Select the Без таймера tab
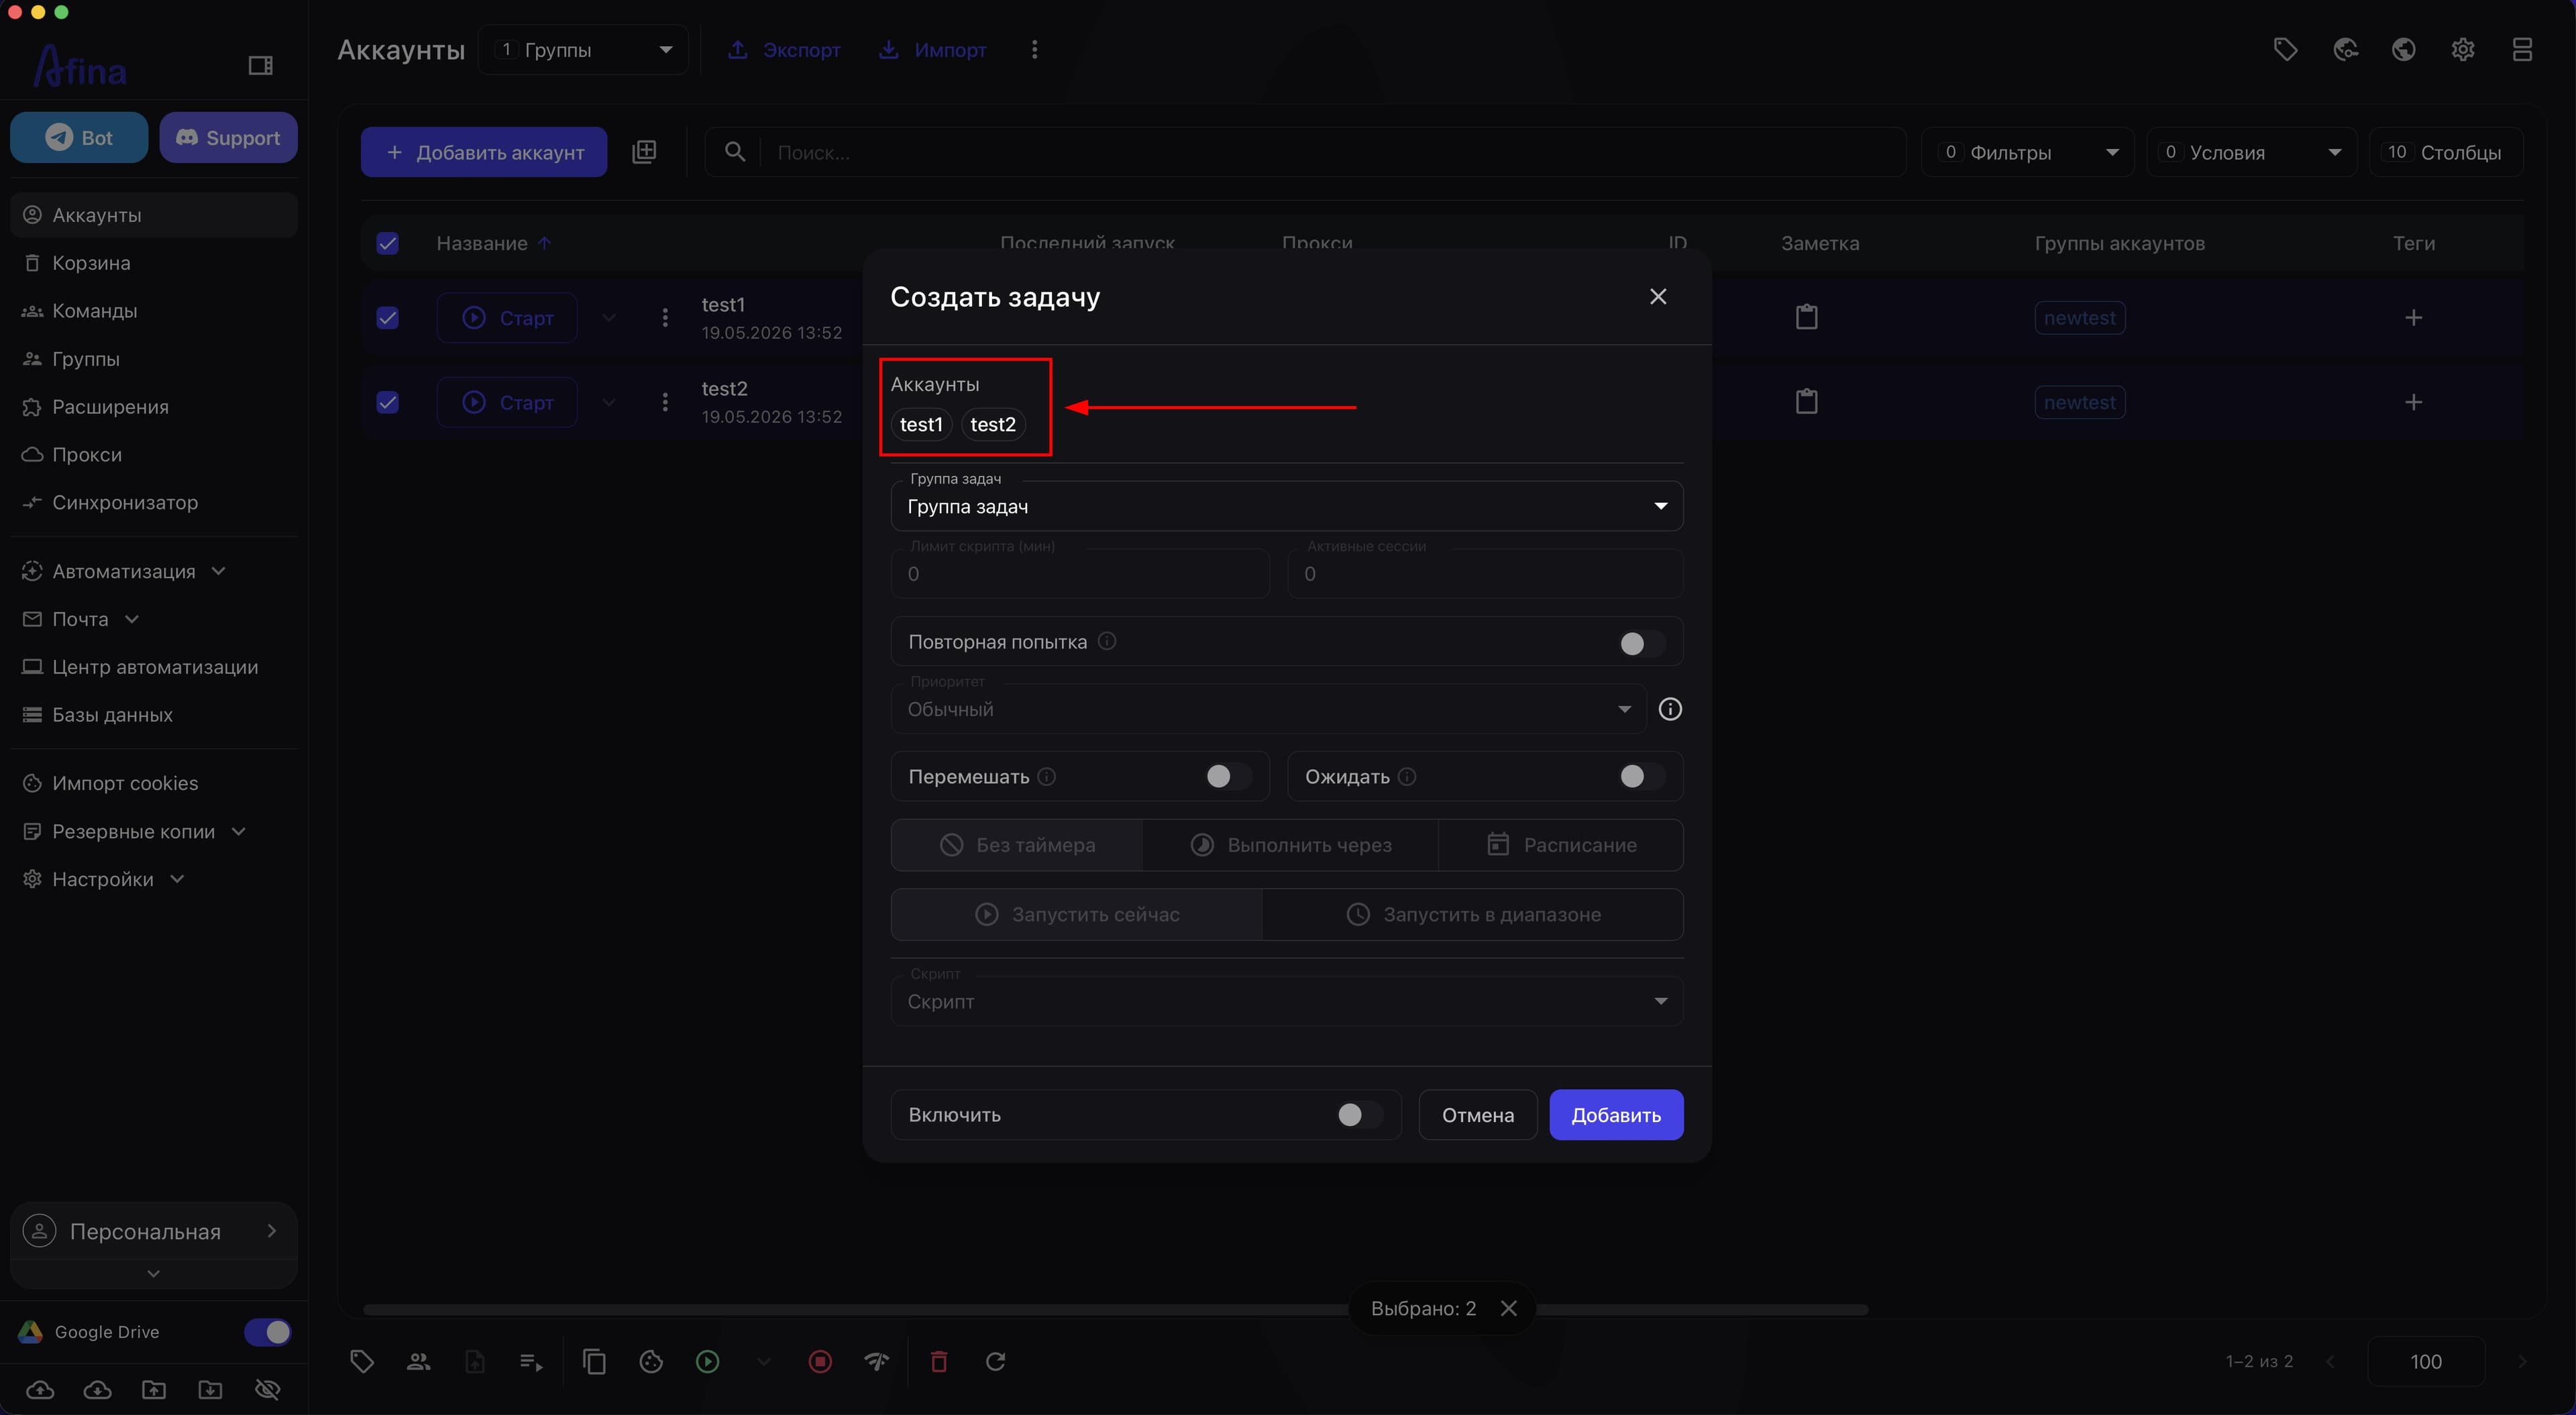2576x1415 pixels. click(1017, 845)
